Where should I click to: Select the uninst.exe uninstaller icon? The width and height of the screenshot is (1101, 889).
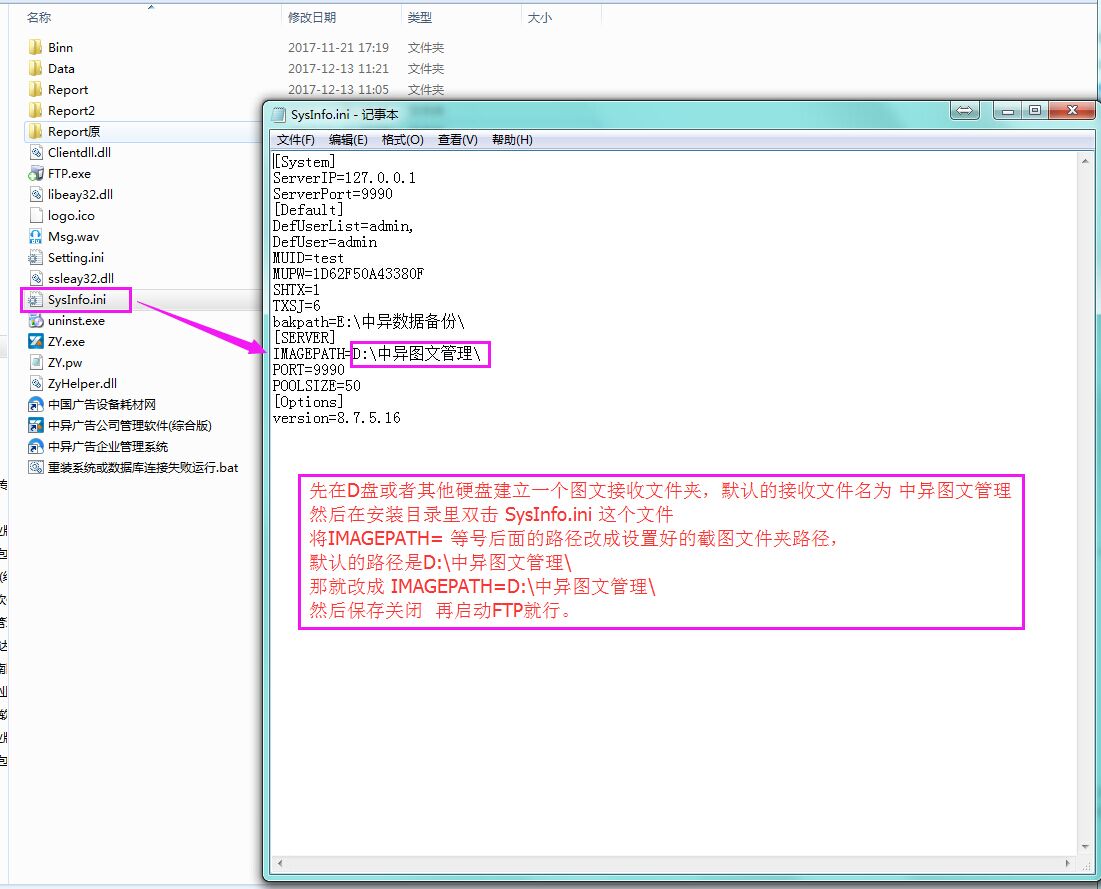(x=36, y=321)
